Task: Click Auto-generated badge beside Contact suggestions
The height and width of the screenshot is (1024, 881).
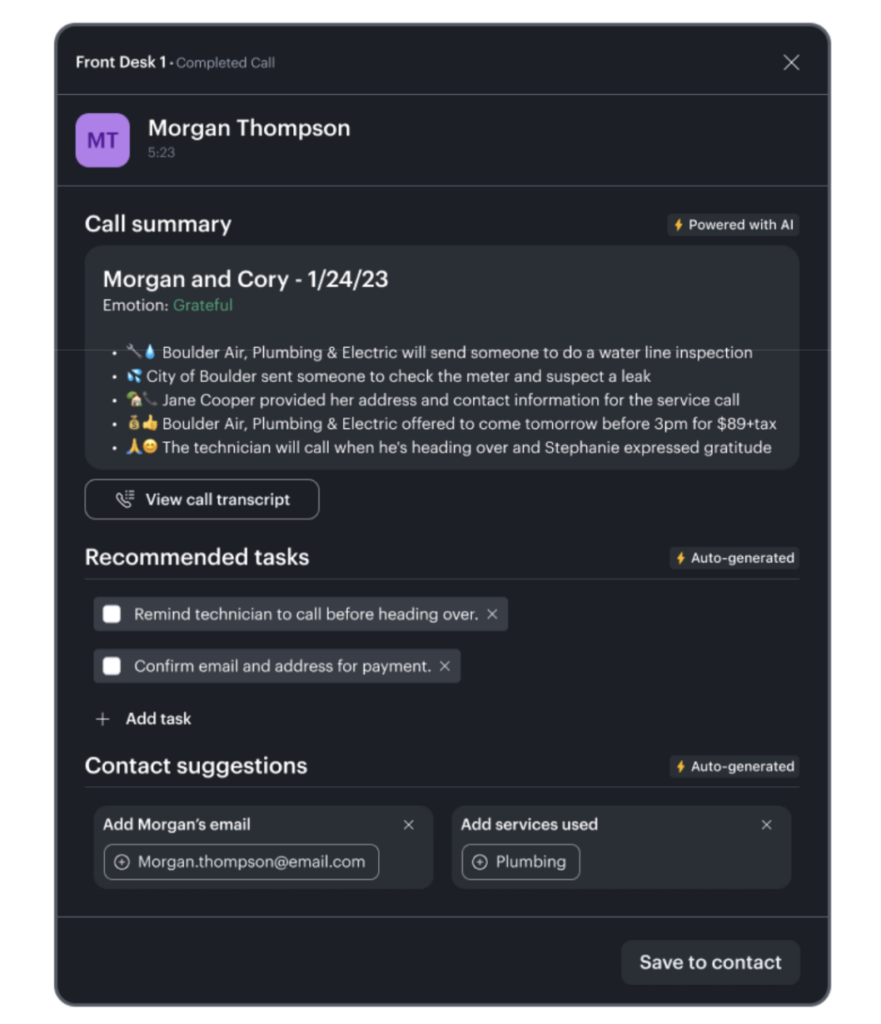Action: (x=734, y=767)
